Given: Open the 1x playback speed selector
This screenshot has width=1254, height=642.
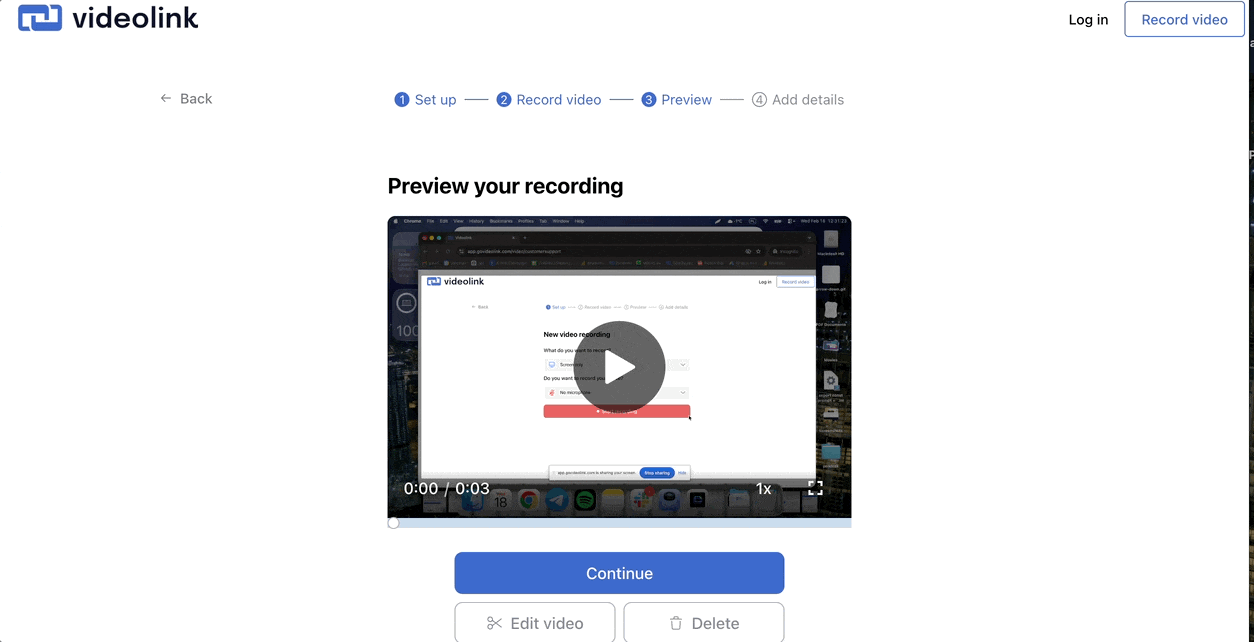Looking at the screenshot, I should 763,488.
